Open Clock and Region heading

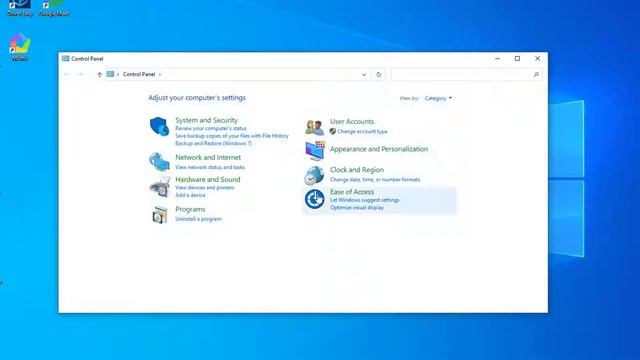click(357, 170)
